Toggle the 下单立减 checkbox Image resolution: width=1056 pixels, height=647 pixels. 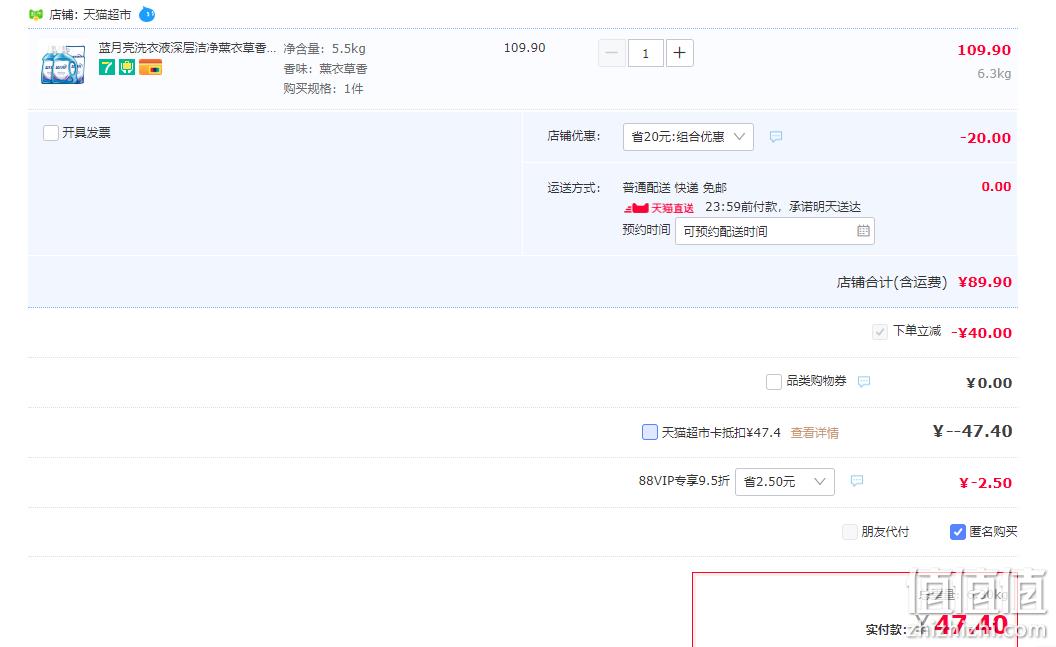(880, 331)
